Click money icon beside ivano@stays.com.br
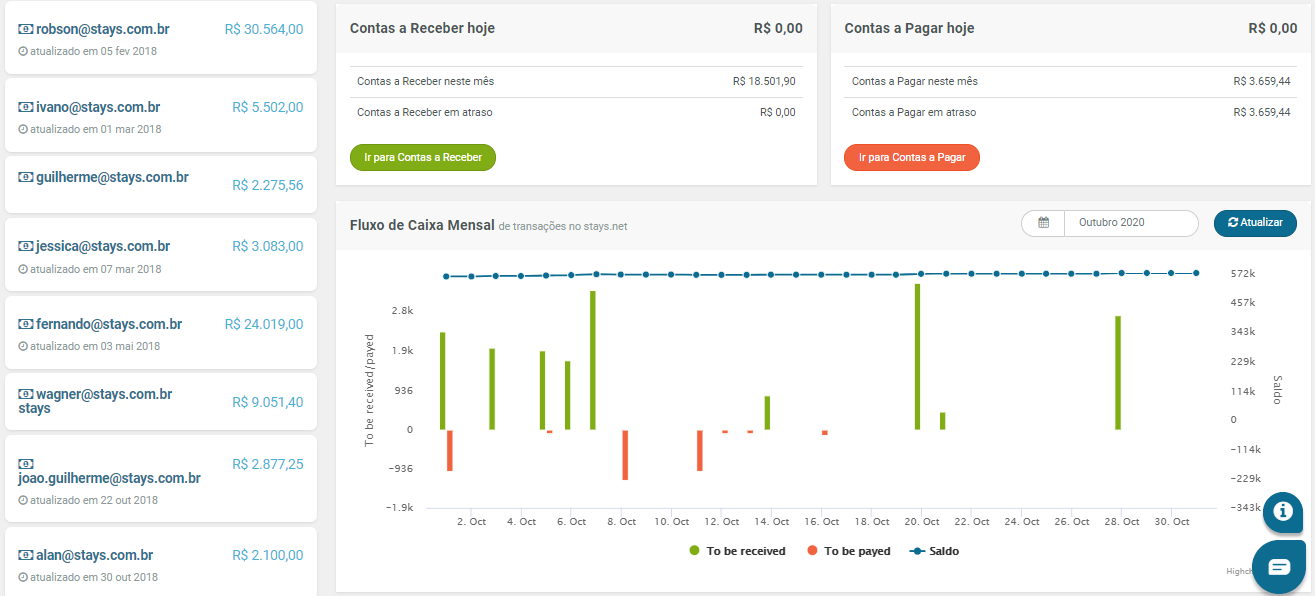This screenshot has width=1315, height=596. tap(26, 107)
